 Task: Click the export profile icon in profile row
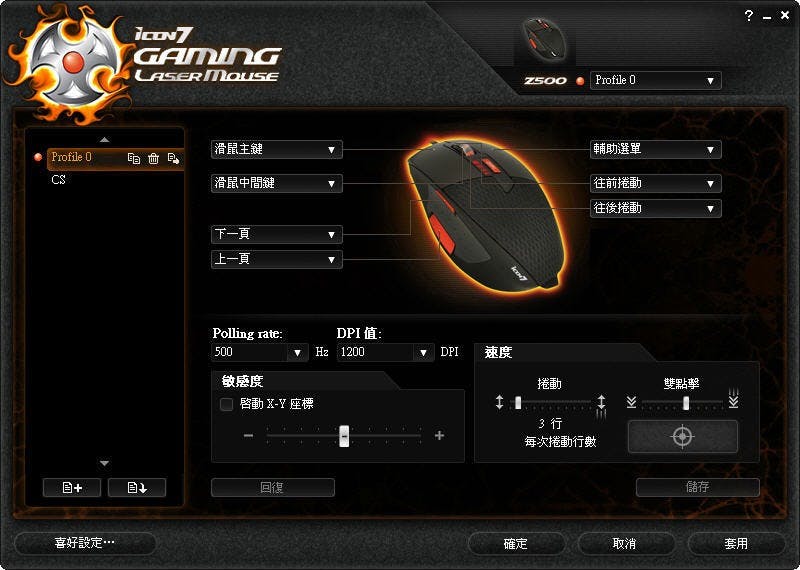(x=173, y=159)
